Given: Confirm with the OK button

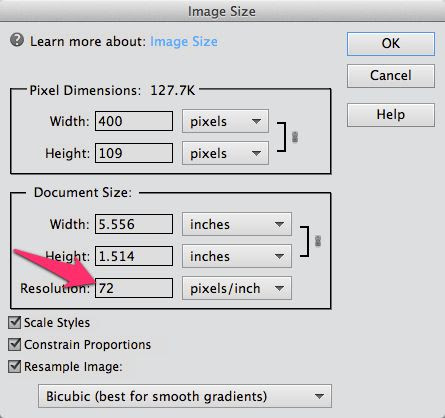Looking at the screenshot, I should point(391,44).
